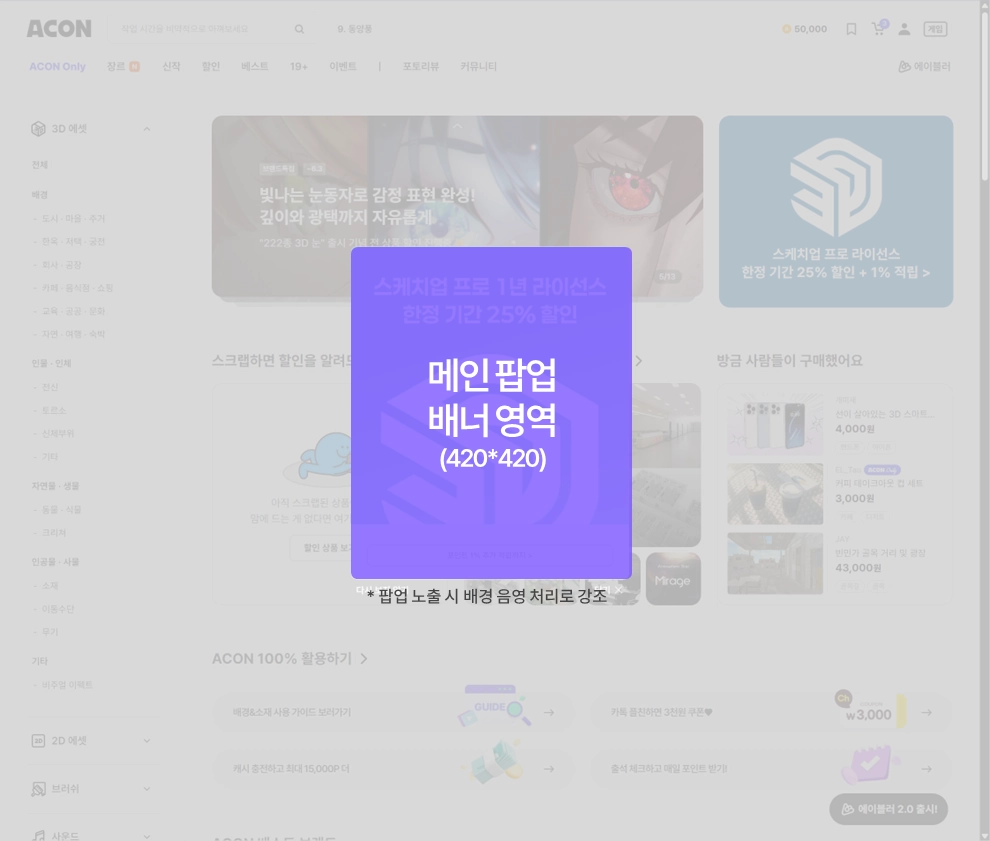Click the search magnifier icon
Screen dimensions: 990x841
coord(299,29)
